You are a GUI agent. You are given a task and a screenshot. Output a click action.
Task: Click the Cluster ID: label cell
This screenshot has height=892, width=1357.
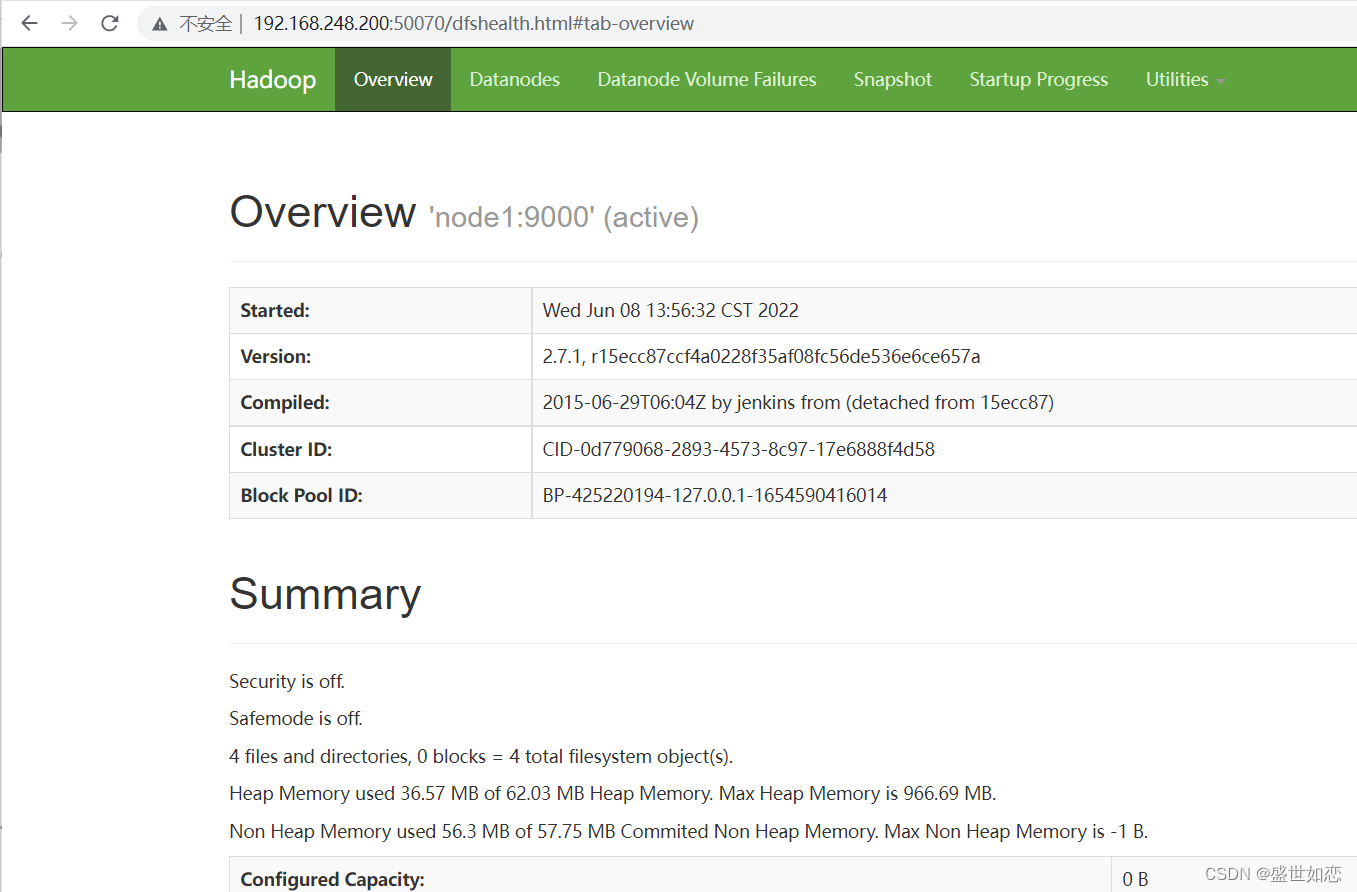[x=380, y=449]
